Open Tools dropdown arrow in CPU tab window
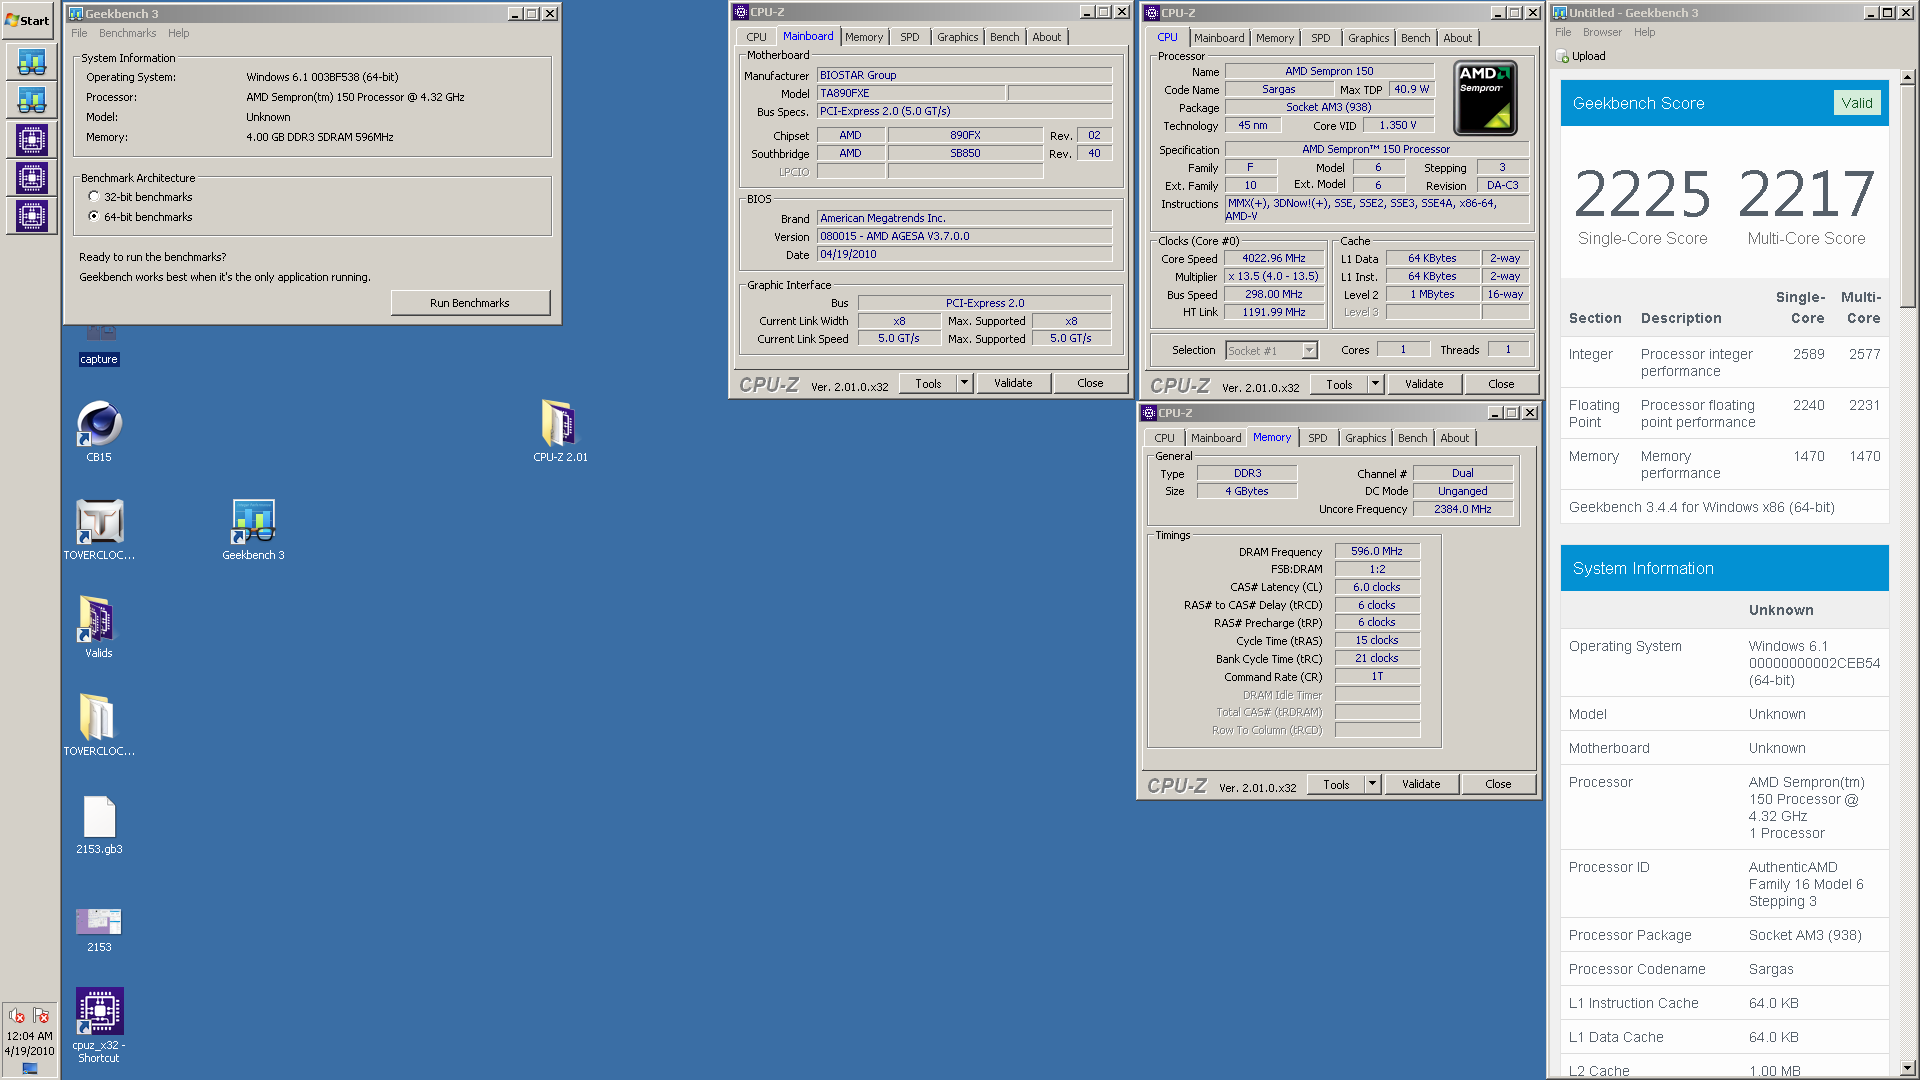1920x1080 pixels. tap(1375, 384)
